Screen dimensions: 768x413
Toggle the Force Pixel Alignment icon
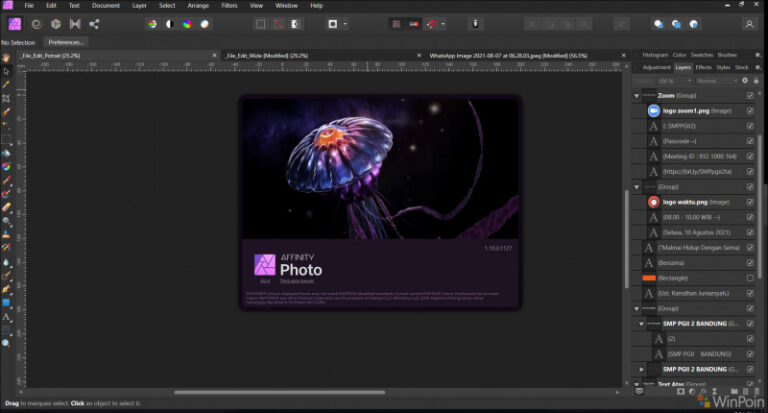point(396,24)
